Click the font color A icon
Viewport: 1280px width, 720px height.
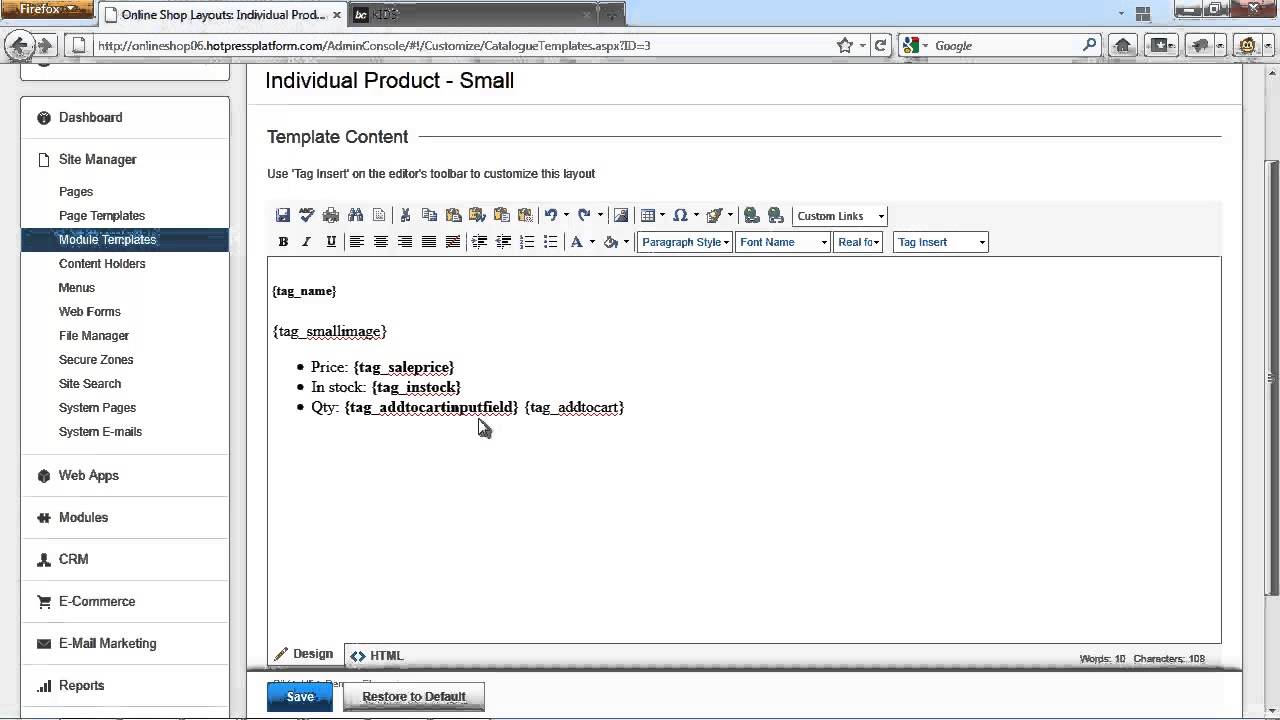pyautogui.click(x=577, y=241)
